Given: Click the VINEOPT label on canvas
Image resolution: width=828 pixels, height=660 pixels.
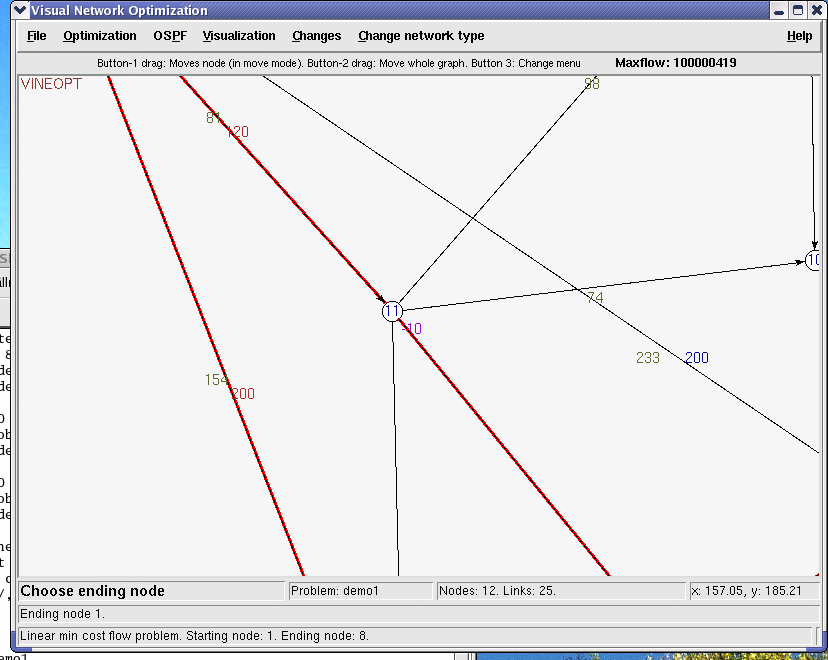Looking at the screenshot, I should point(51,84).
